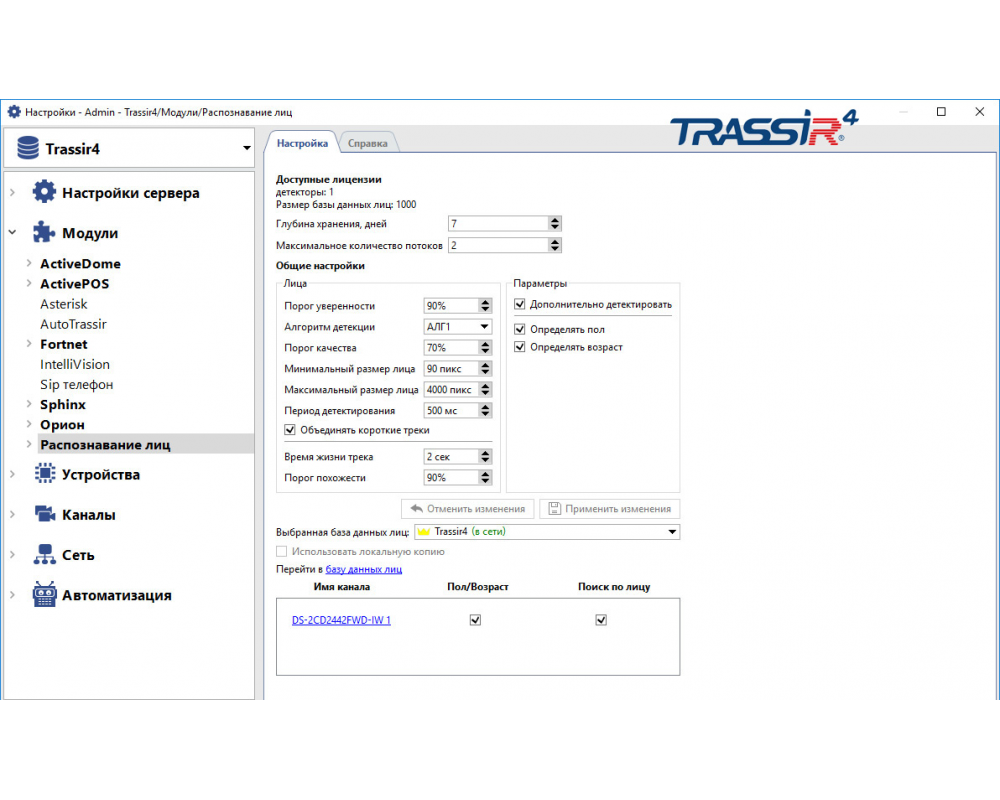Screen dimensions: 1000x800
Task: Select the Fortnet module label
Action: point(64,344)
